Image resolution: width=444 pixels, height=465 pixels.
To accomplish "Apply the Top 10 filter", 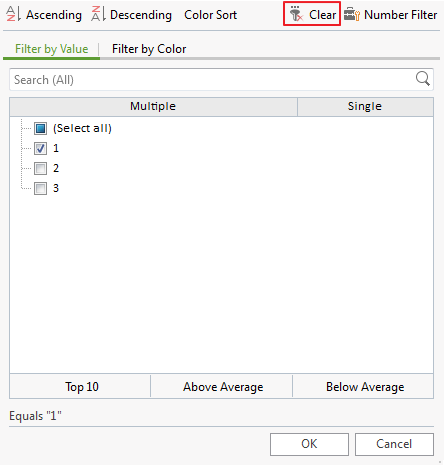I will tap(80, 386).
